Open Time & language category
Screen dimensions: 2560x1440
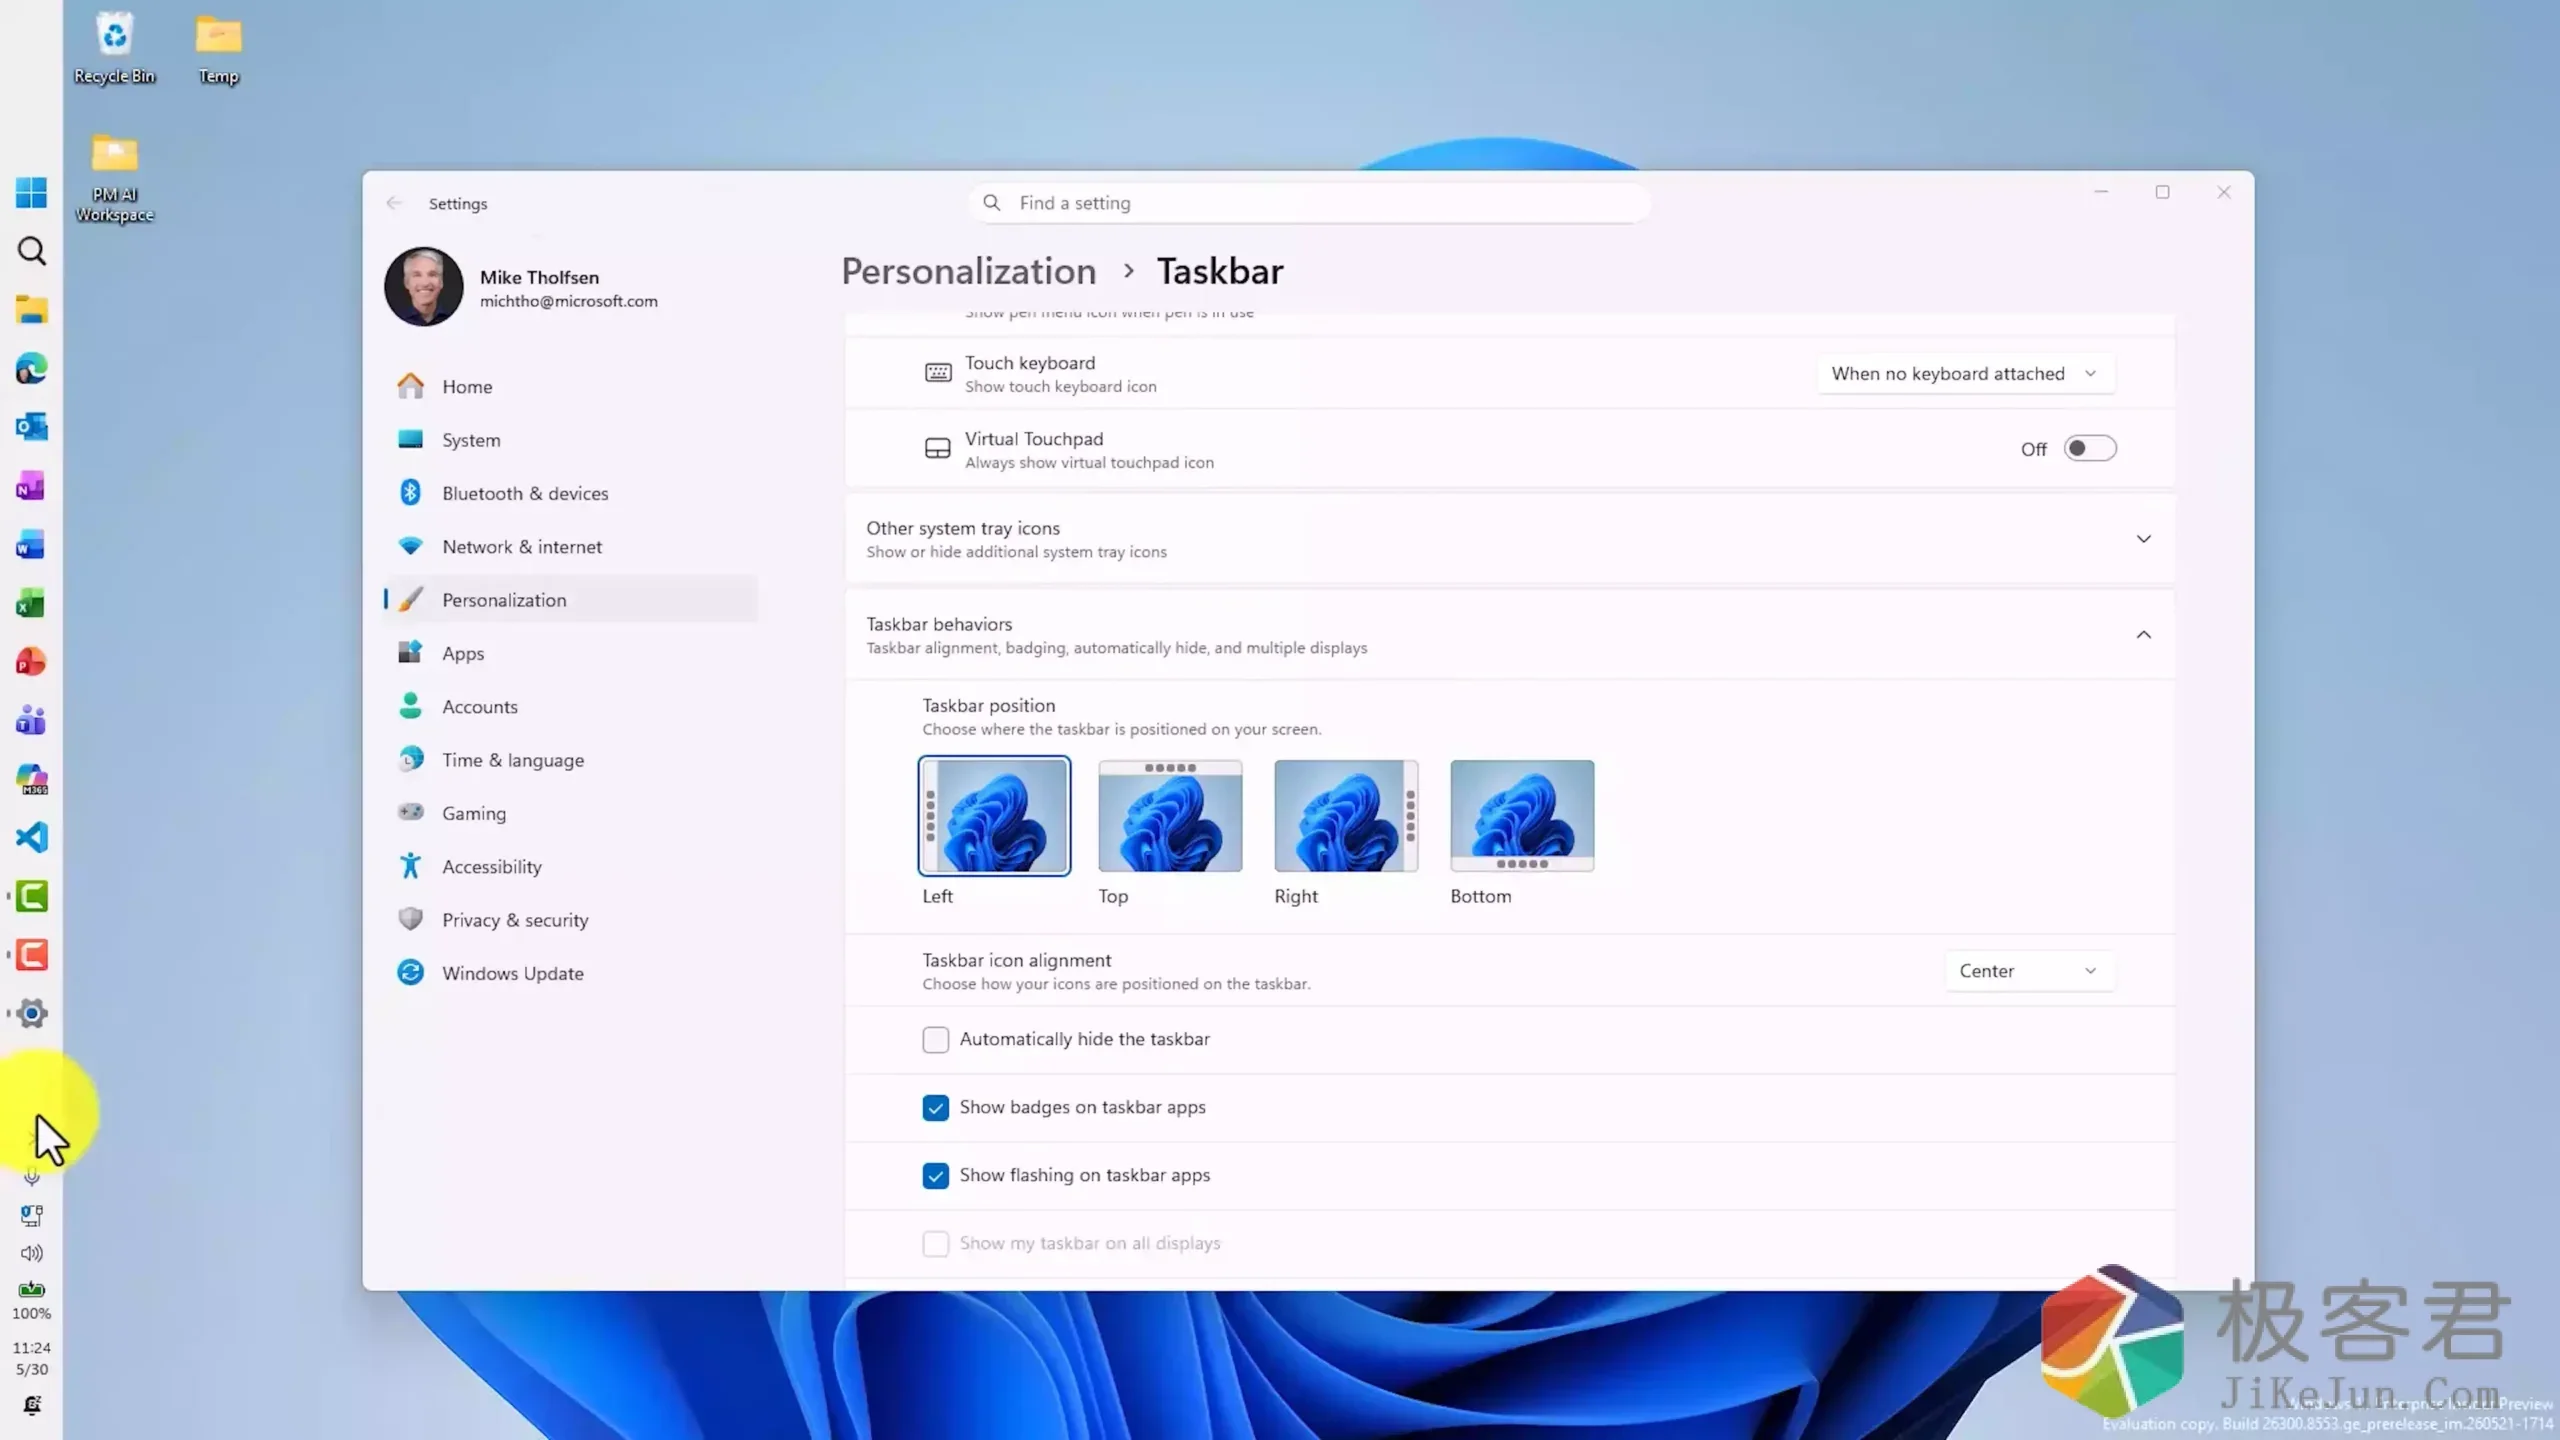point(570,760)
